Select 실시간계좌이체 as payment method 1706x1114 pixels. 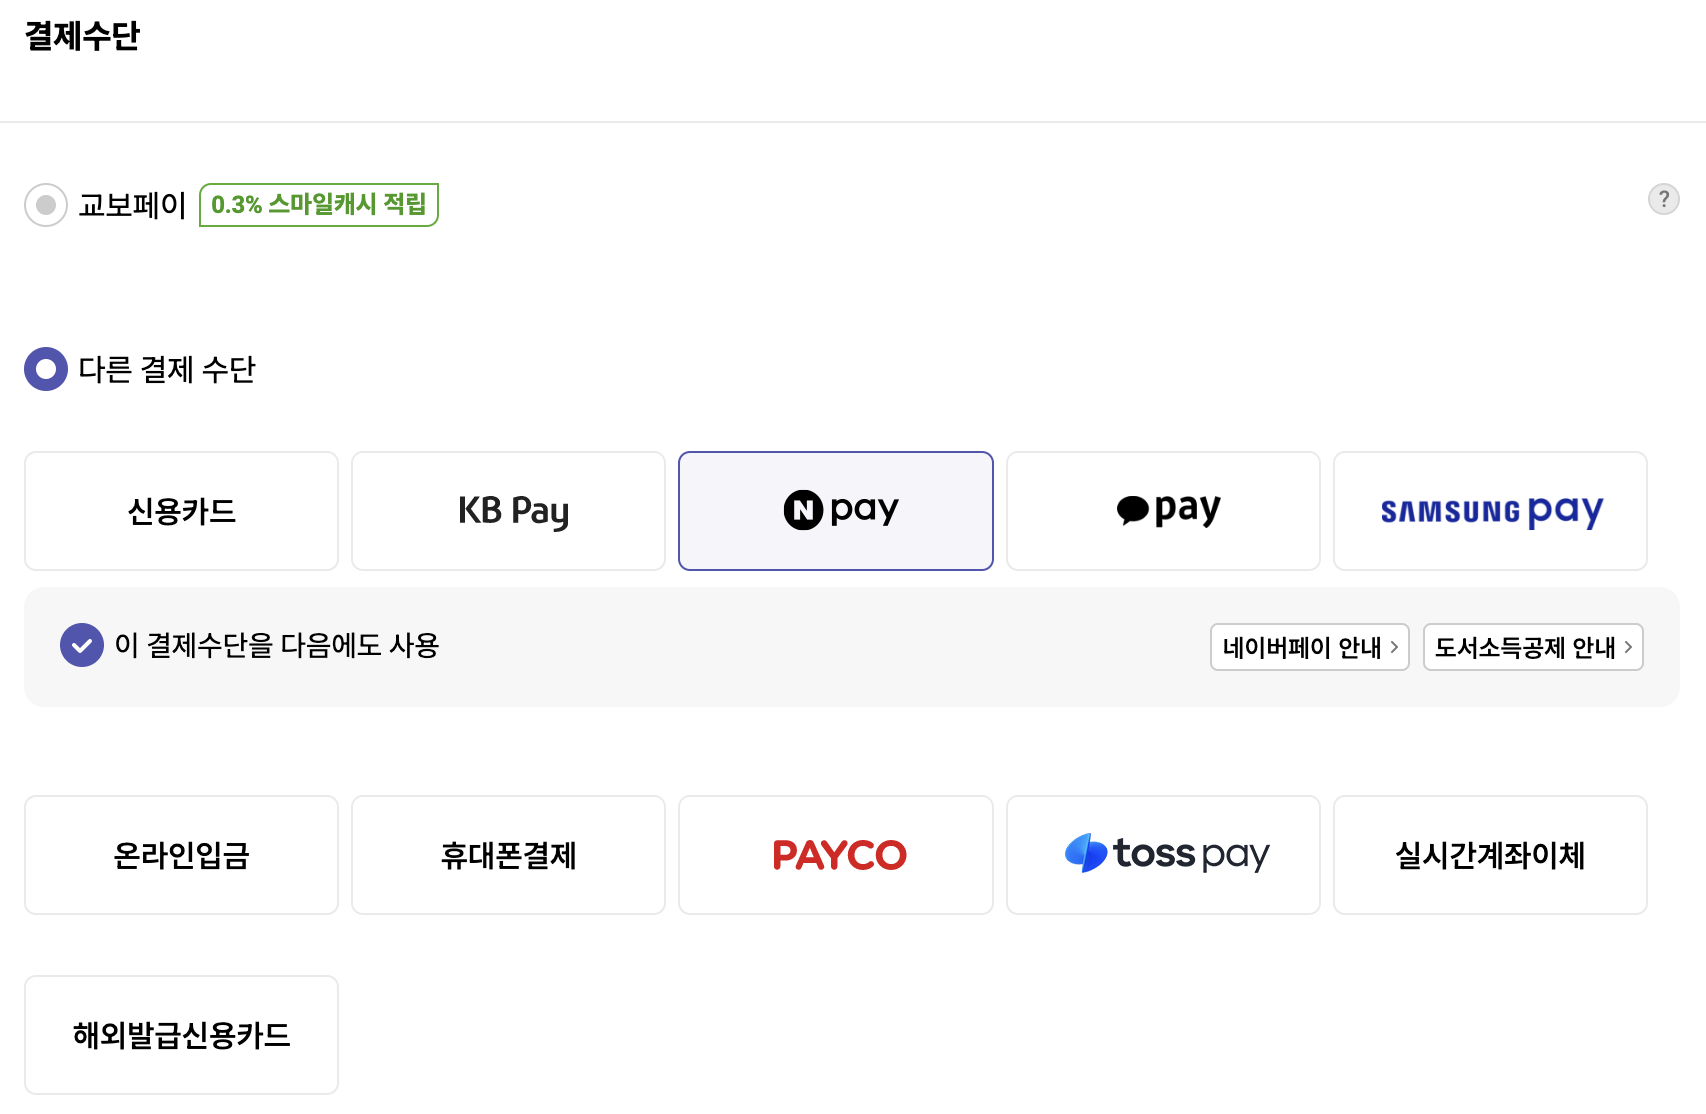pyautogui.click(x=1489, y=855)
